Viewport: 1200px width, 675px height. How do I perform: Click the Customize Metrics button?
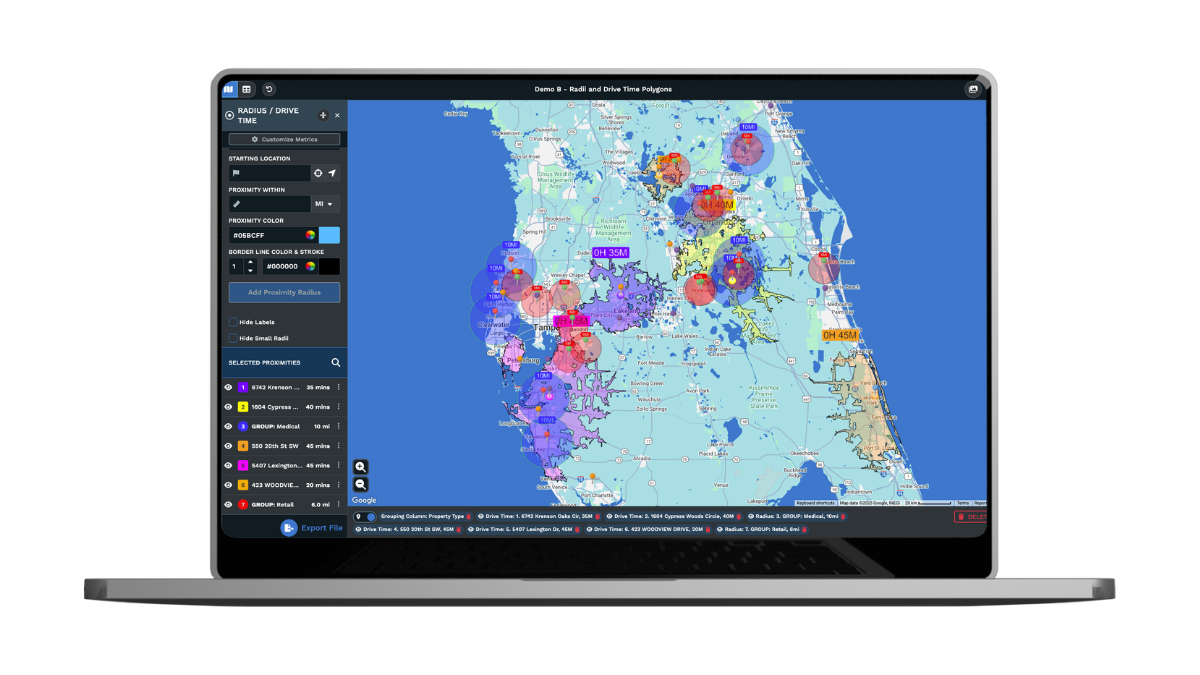pyautogui.click(x=284, y=140)
